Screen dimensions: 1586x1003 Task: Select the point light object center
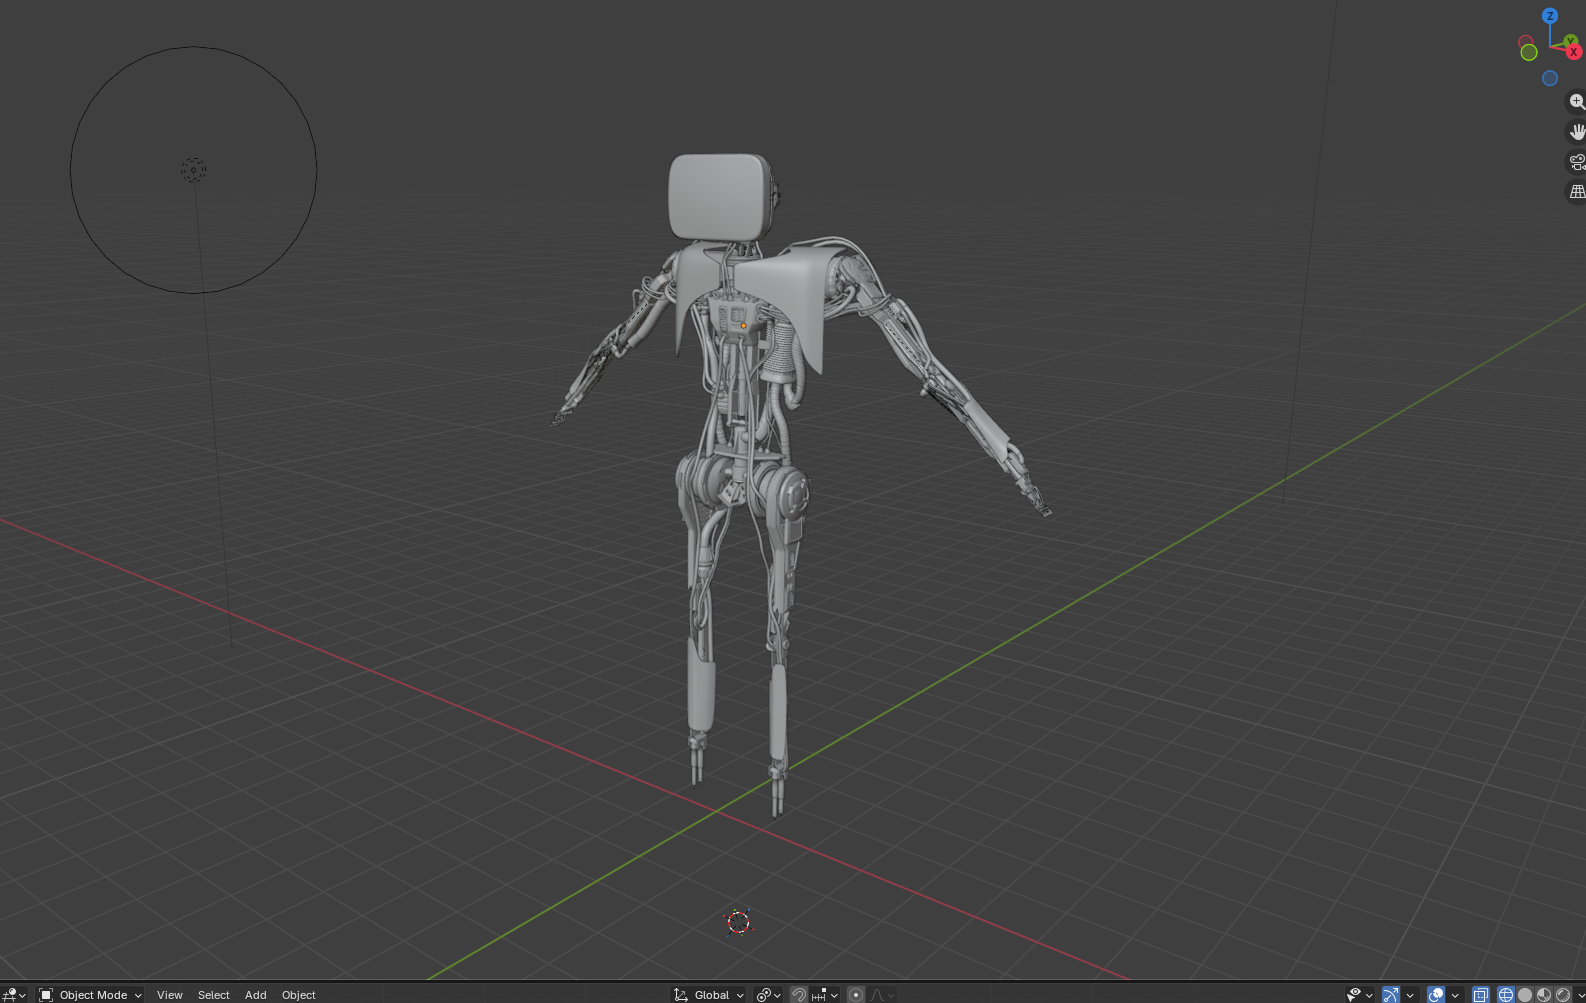(193, 170)
